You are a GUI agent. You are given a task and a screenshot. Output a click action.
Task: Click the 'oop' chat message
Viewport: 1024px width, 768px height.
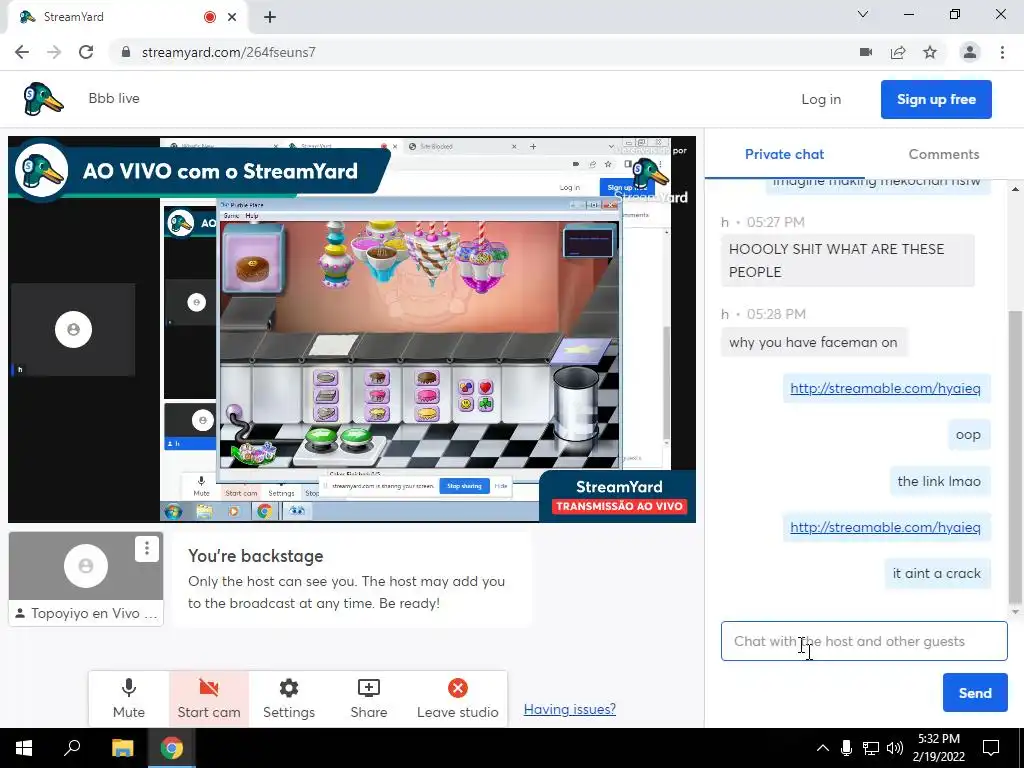pyautogui.click(x=968, y=435)
